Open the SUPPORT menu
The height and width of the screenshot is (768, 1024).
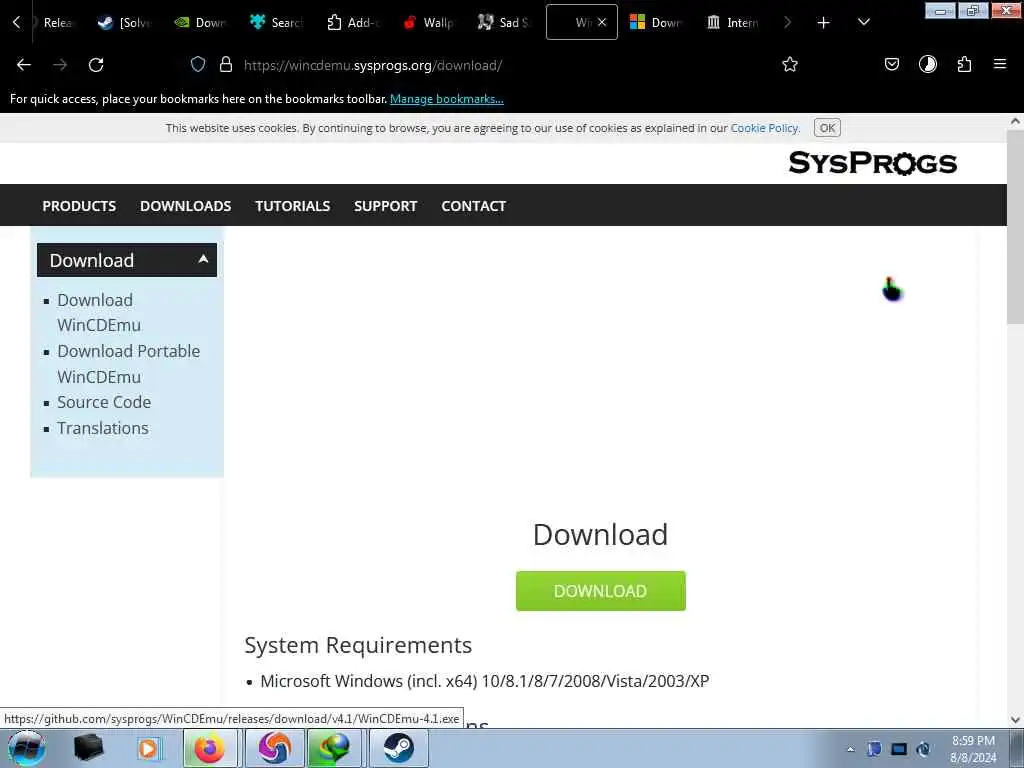tap(385, 206)
